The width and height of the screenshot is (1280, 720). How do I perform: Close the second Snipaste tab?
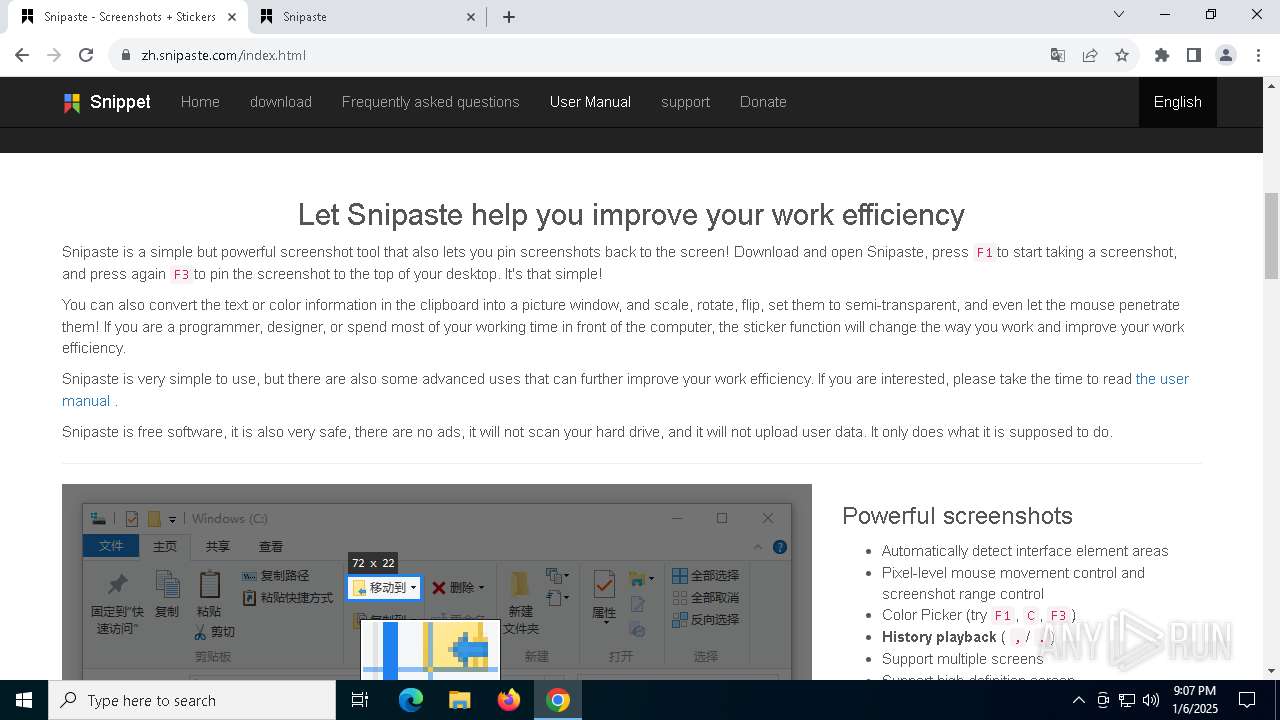[472, 17]
